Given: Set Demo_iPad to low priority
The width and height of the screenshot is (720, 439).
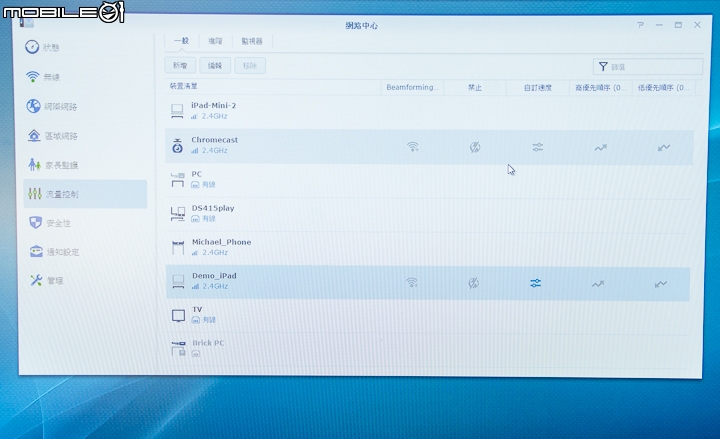Looking at the screenshot, I should tap(661, 284).
